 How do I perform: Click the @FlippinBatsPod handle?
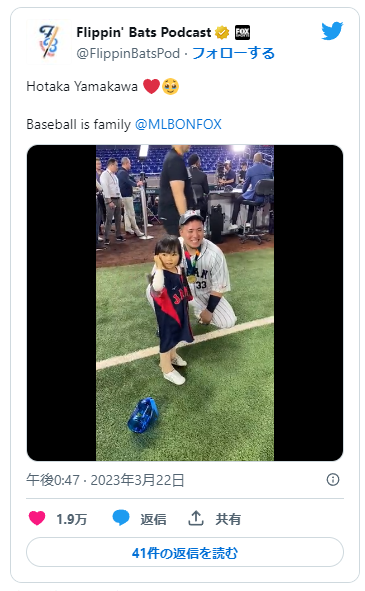128,54
